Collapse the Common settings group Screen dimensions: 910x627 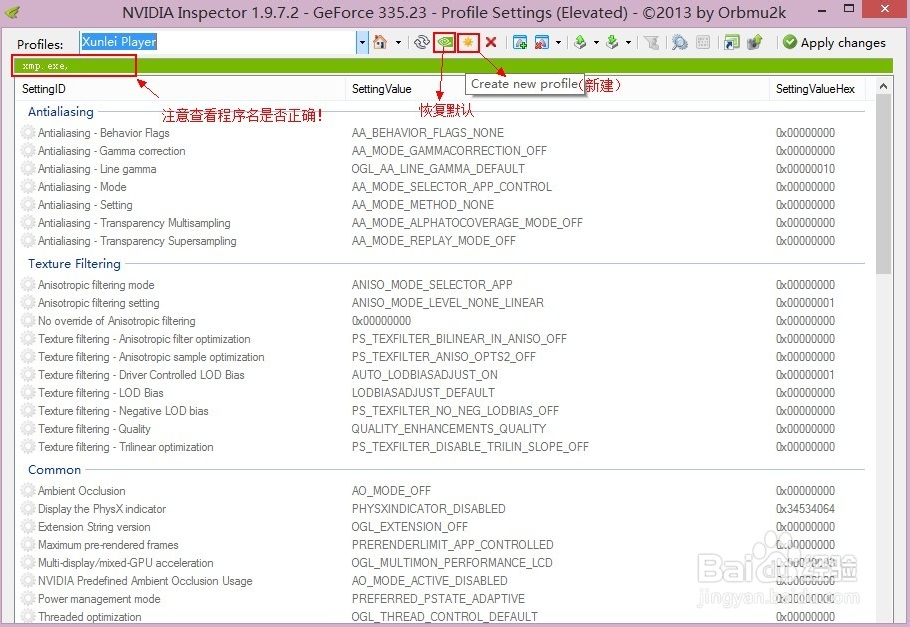click(55, 470)
